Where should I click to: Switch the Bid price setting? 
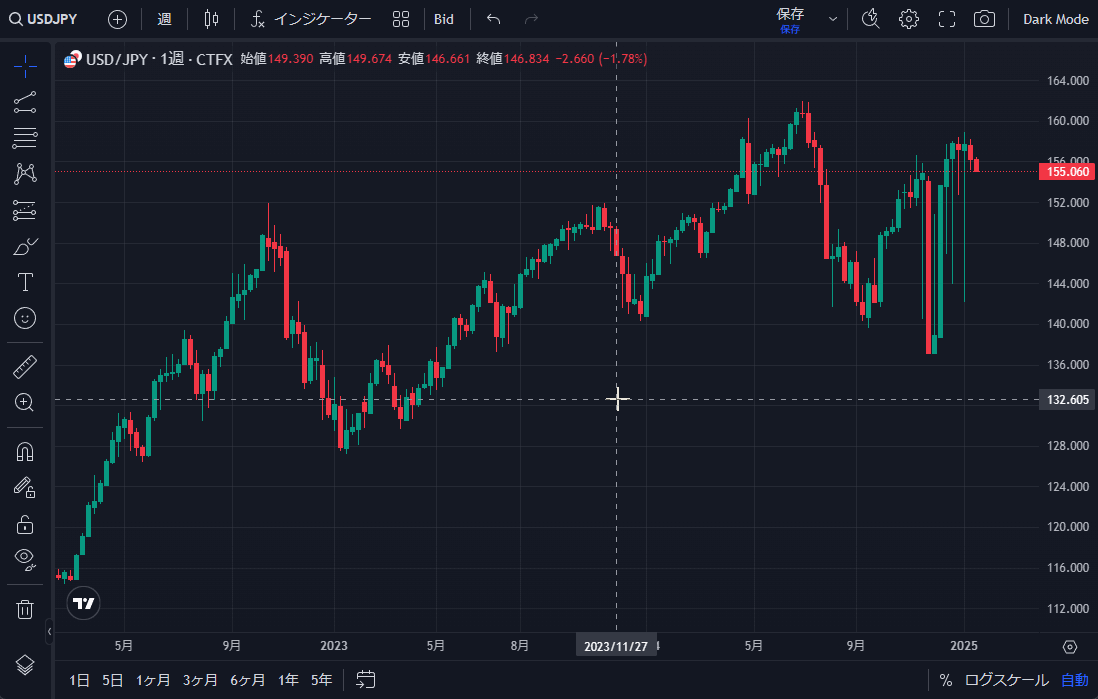coord(444,19)
